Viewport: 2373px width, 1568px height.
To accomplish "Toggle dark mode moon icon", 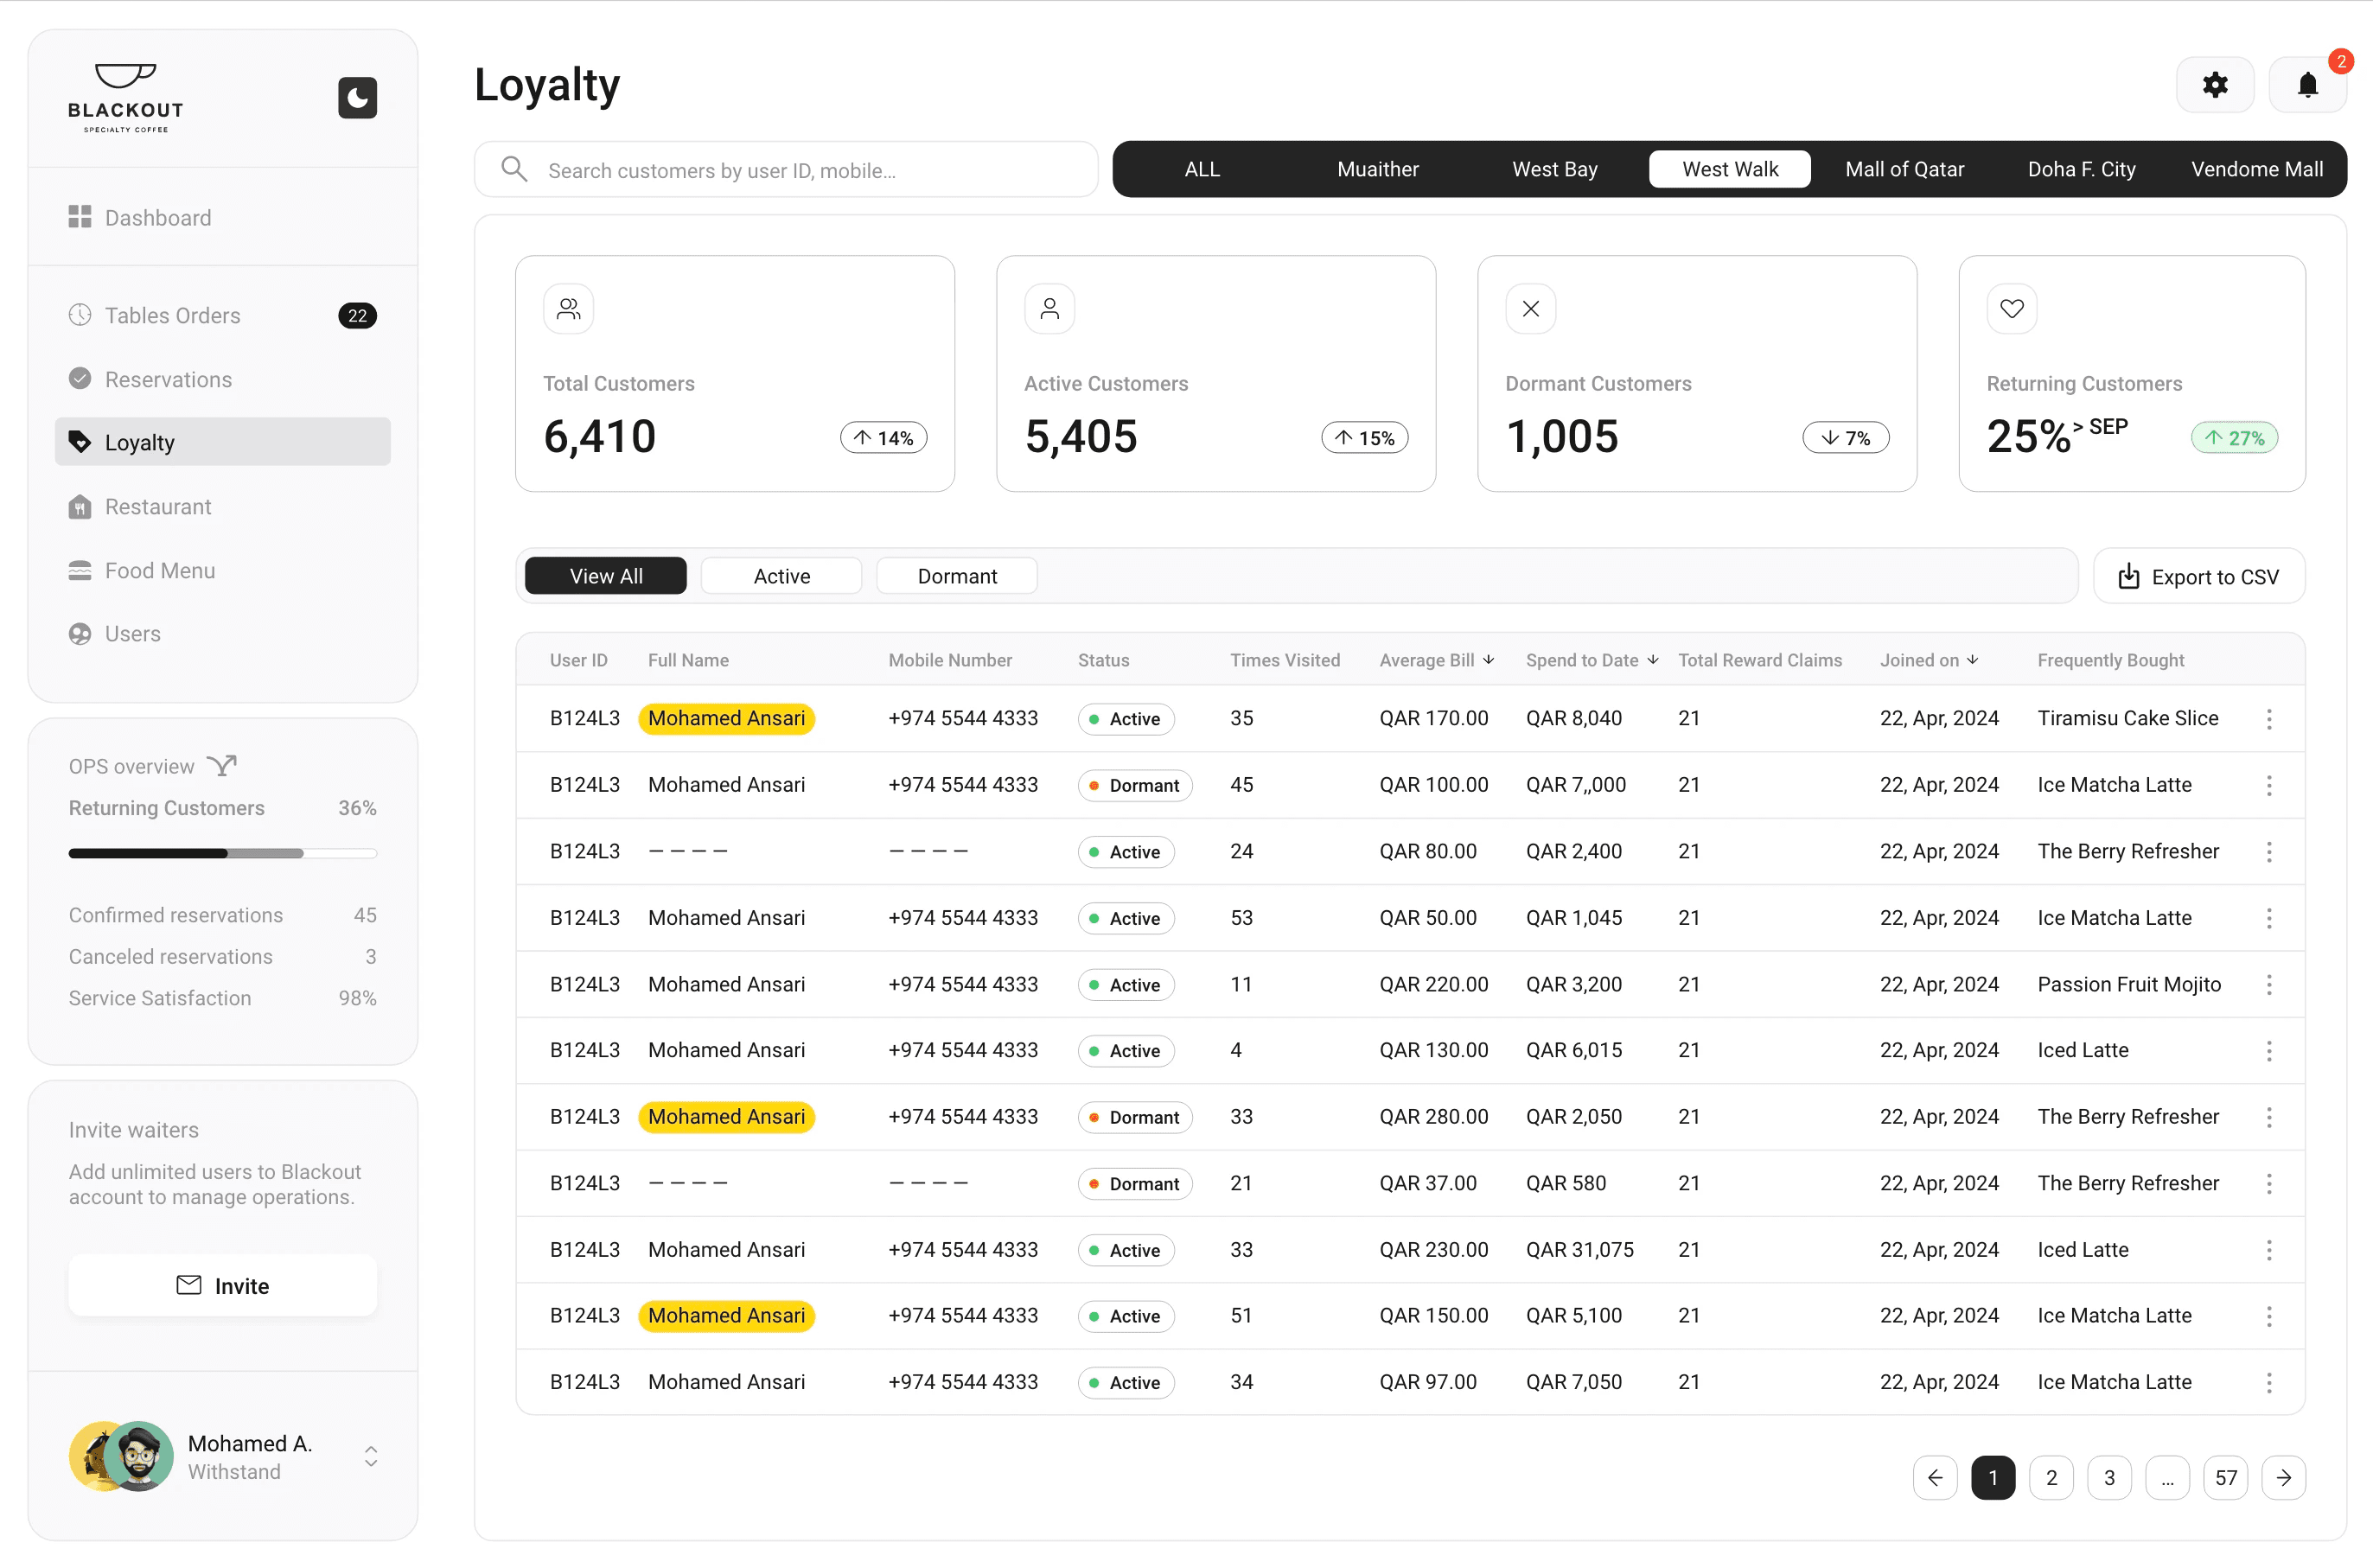I will tap(357, 98).
